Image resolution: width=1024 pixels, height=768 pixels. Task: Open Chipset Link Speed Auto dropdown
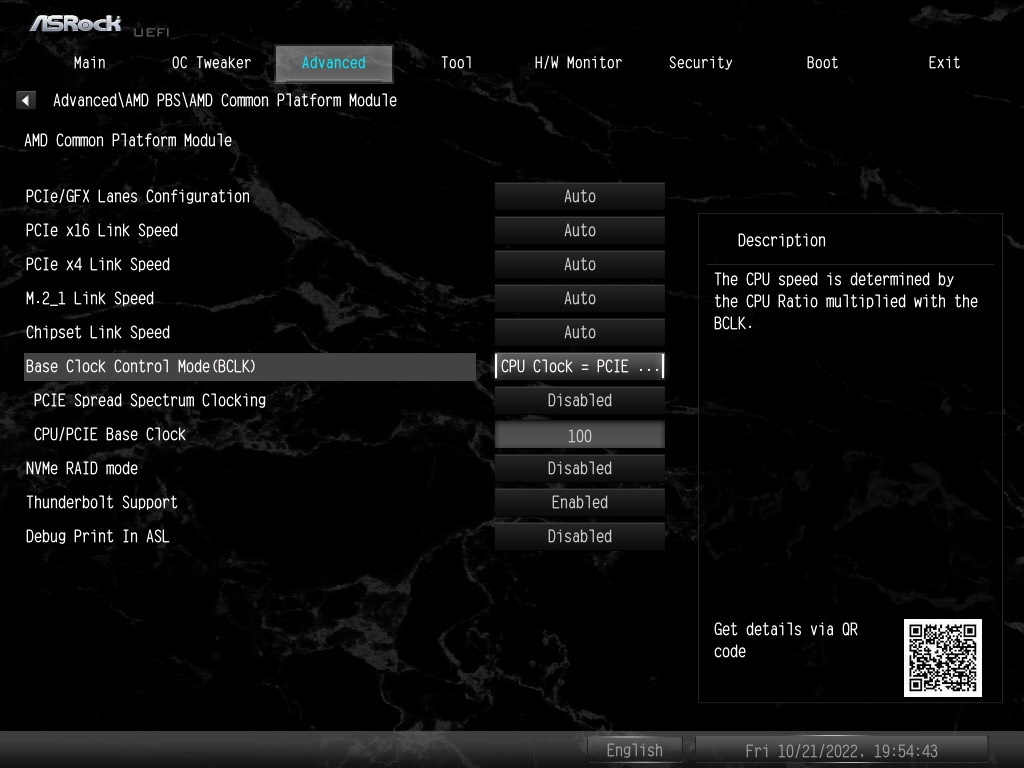[579, 332]
